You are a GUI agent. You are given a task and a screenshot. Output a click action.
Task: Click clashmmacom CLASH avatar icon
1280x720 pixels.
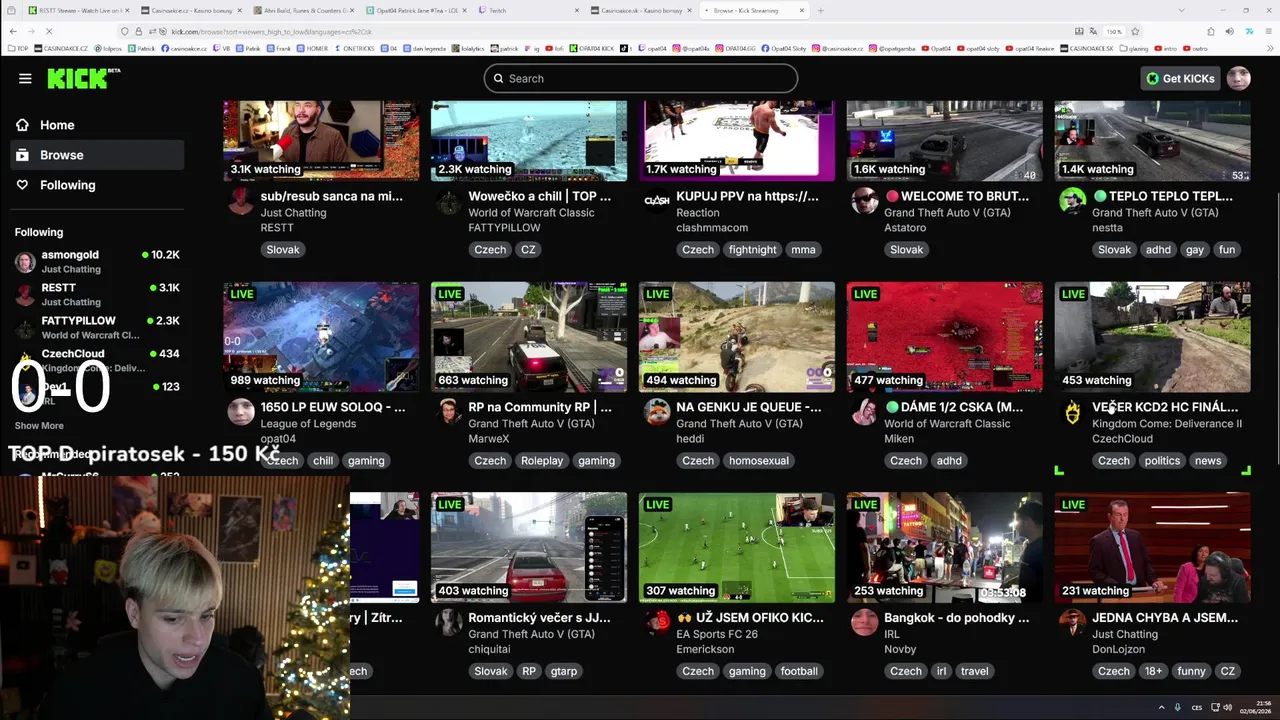[657, 201]
